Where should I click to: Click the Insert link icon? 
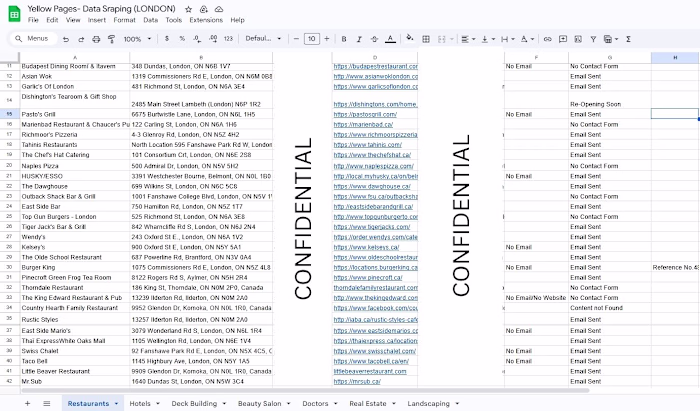(547, 39)
